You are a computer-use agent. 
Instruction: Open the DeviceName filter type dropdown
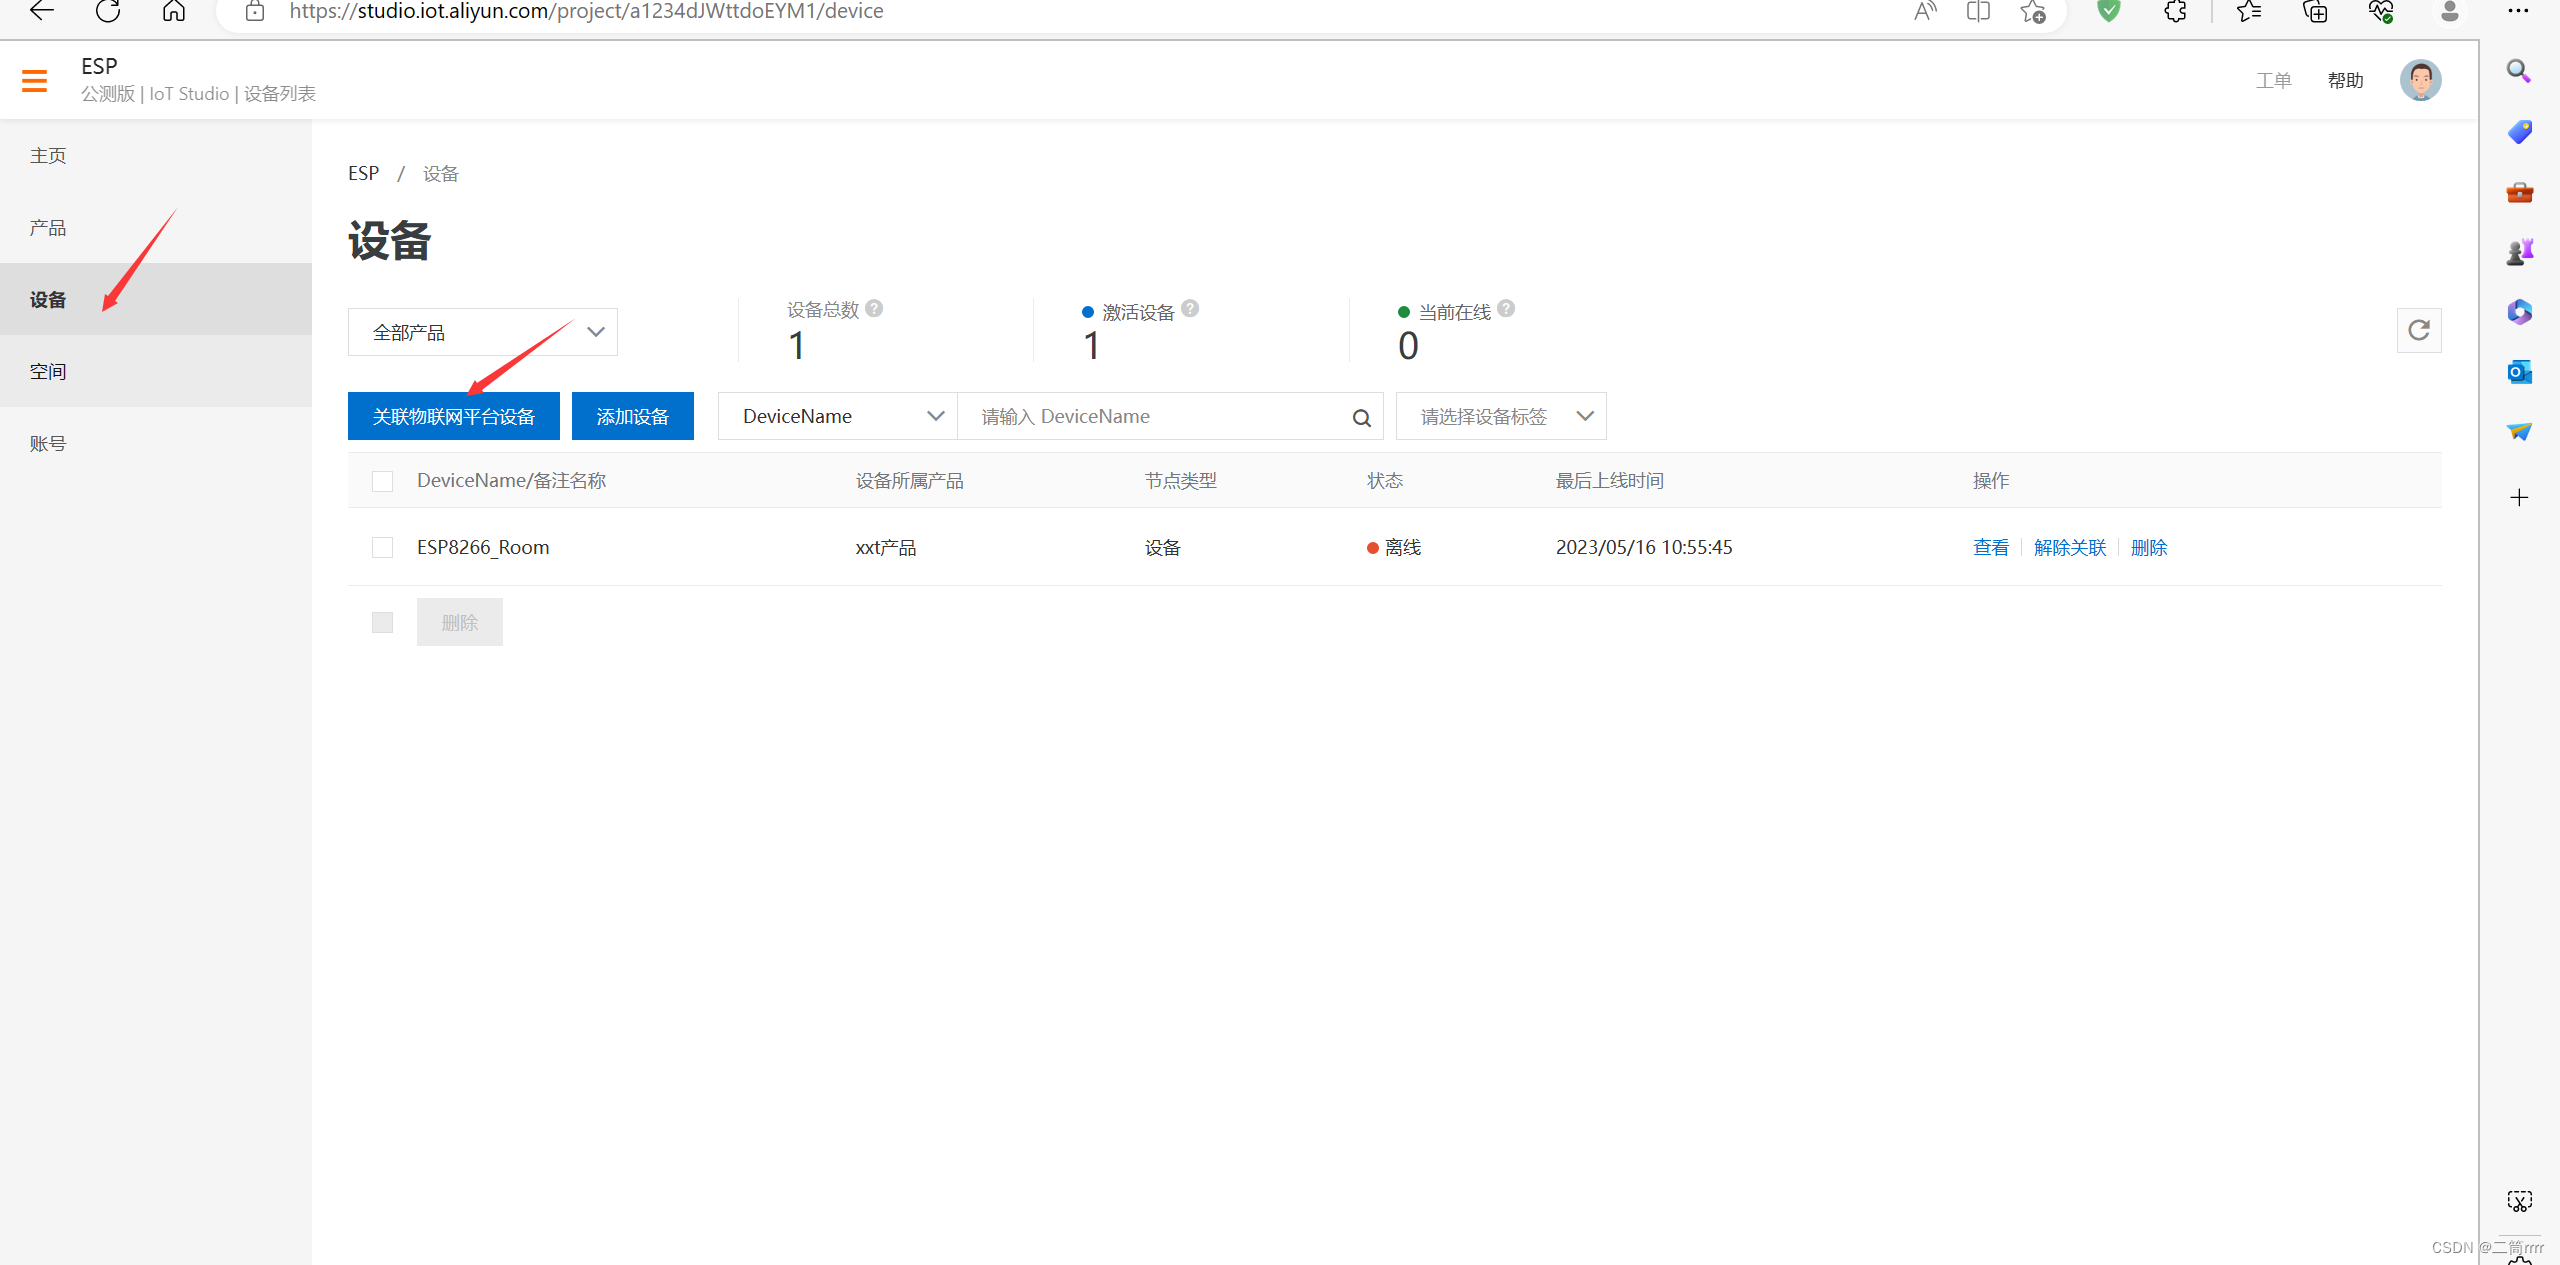(x=837, y=416)
